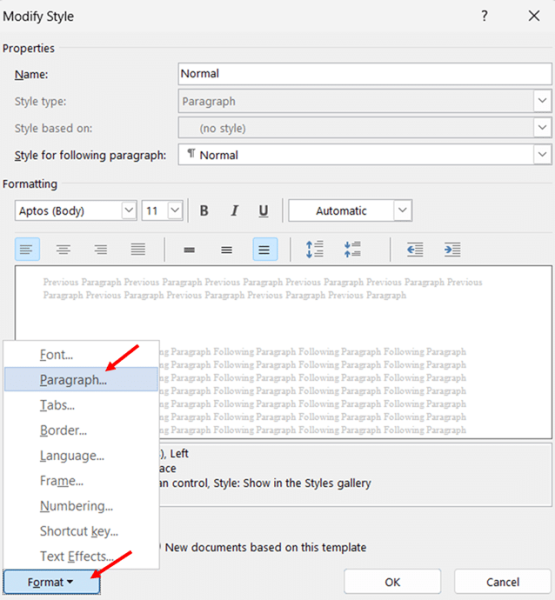This screenshot has height=600, width=555.
Task: Click the style preview text area
Action: click(x=283, y=352)
